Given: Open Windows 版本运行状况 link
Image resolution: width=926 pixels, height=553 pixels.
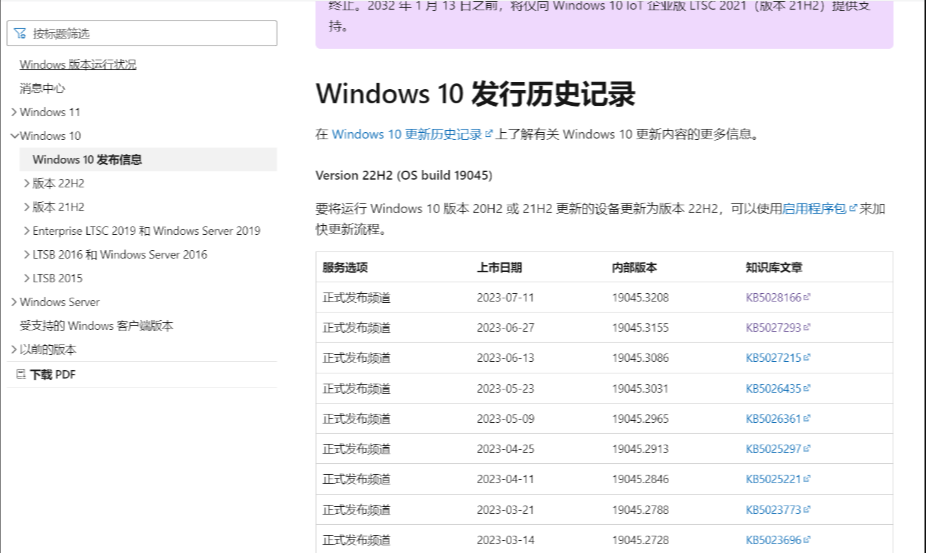Looking at the screenshot, I should [x=78, y=64].
